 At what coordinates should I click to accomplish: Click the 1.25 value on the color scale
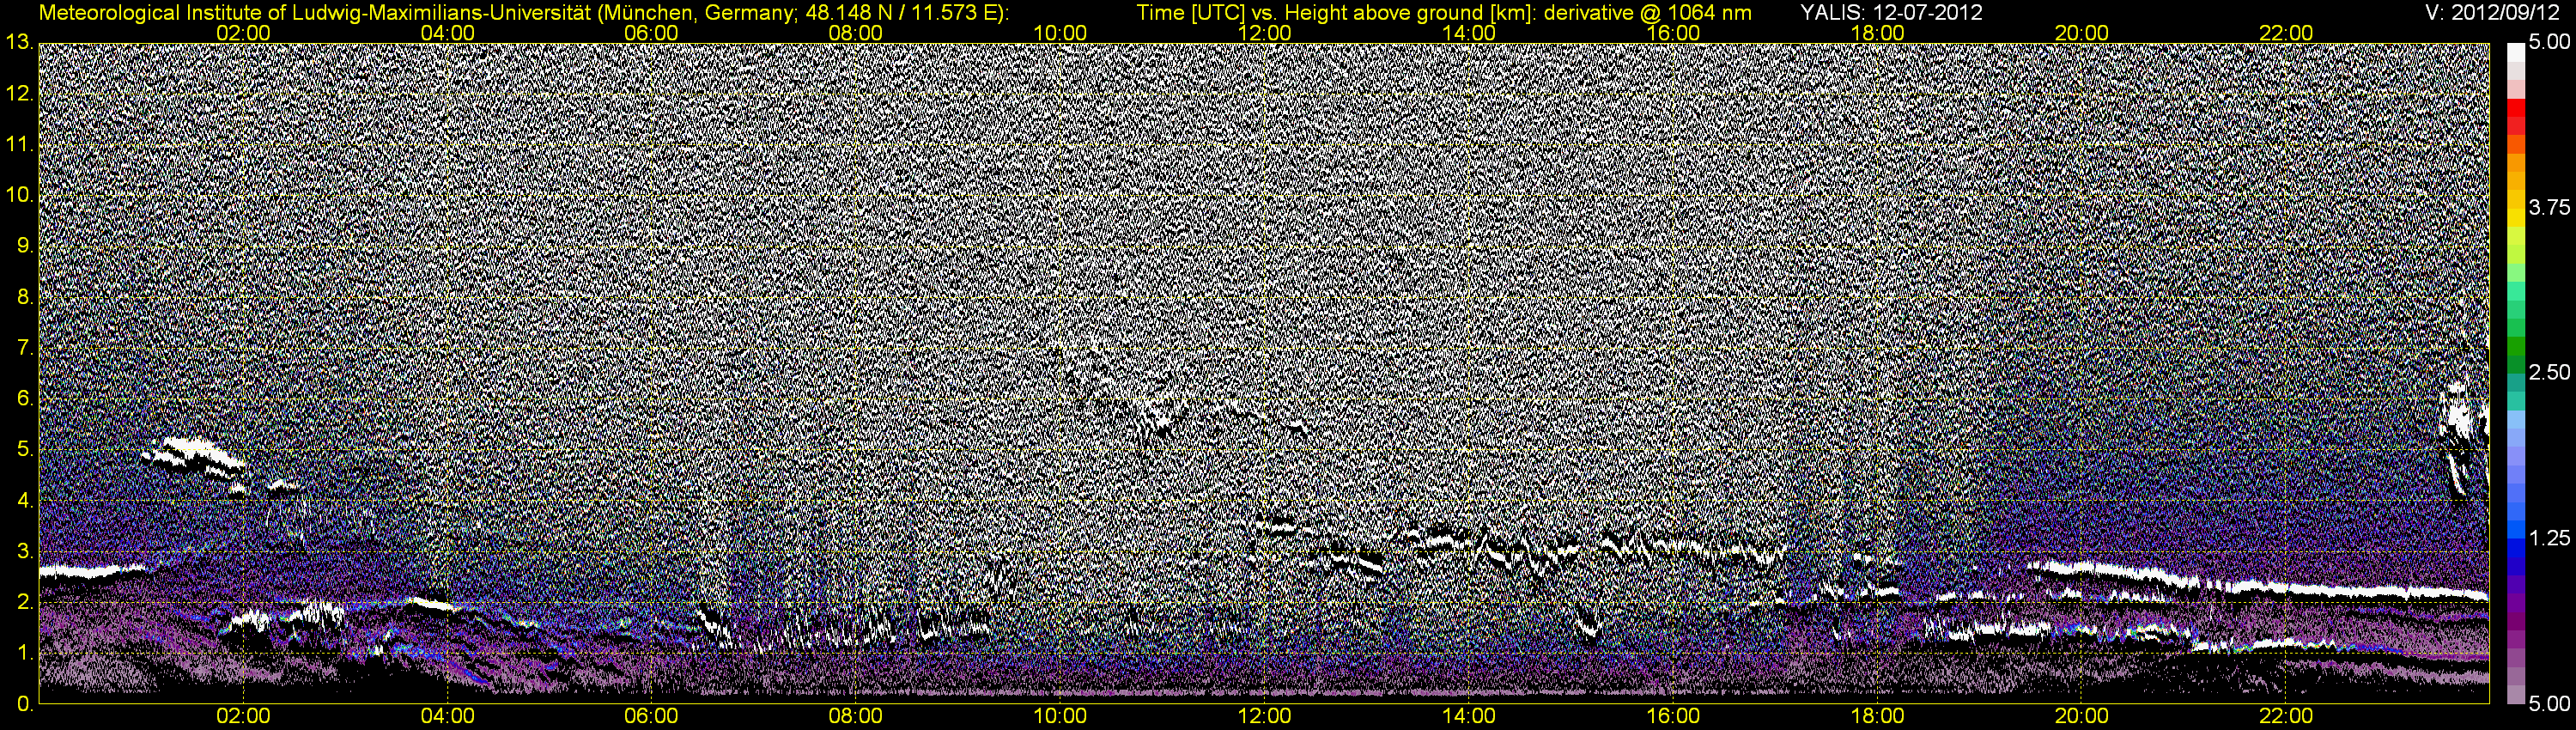[2549, 538]
